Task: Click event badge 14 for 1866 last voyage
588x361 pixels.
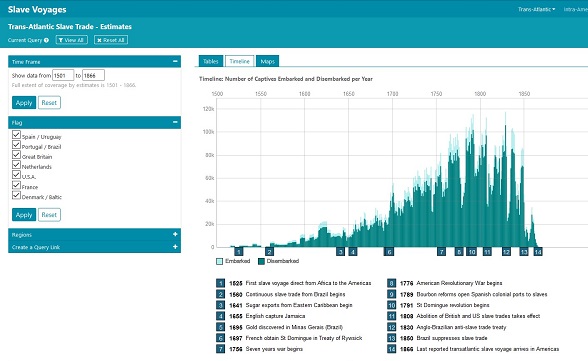Action: pyautogui.click(x=392, y=349)
